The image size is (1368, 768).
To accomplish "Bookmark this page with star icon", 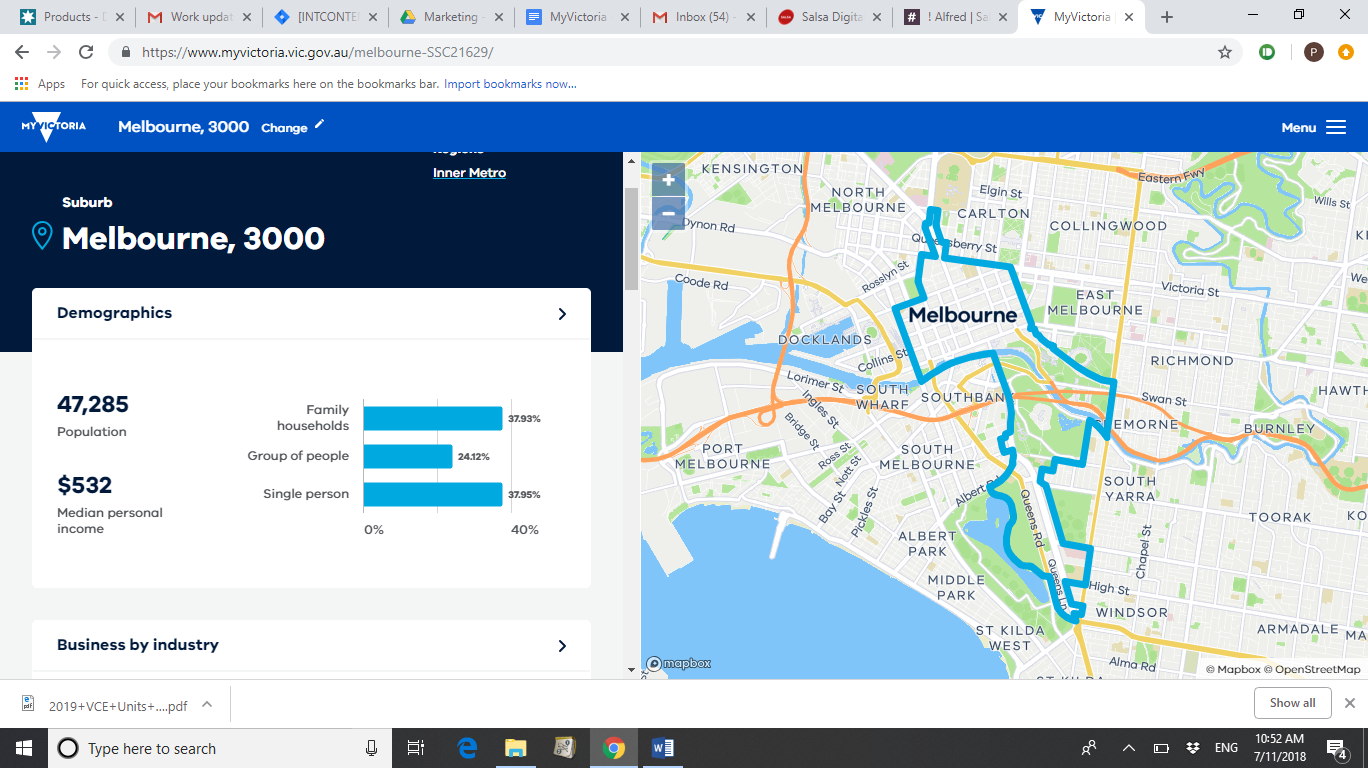I will click(x=1224, y=52).
